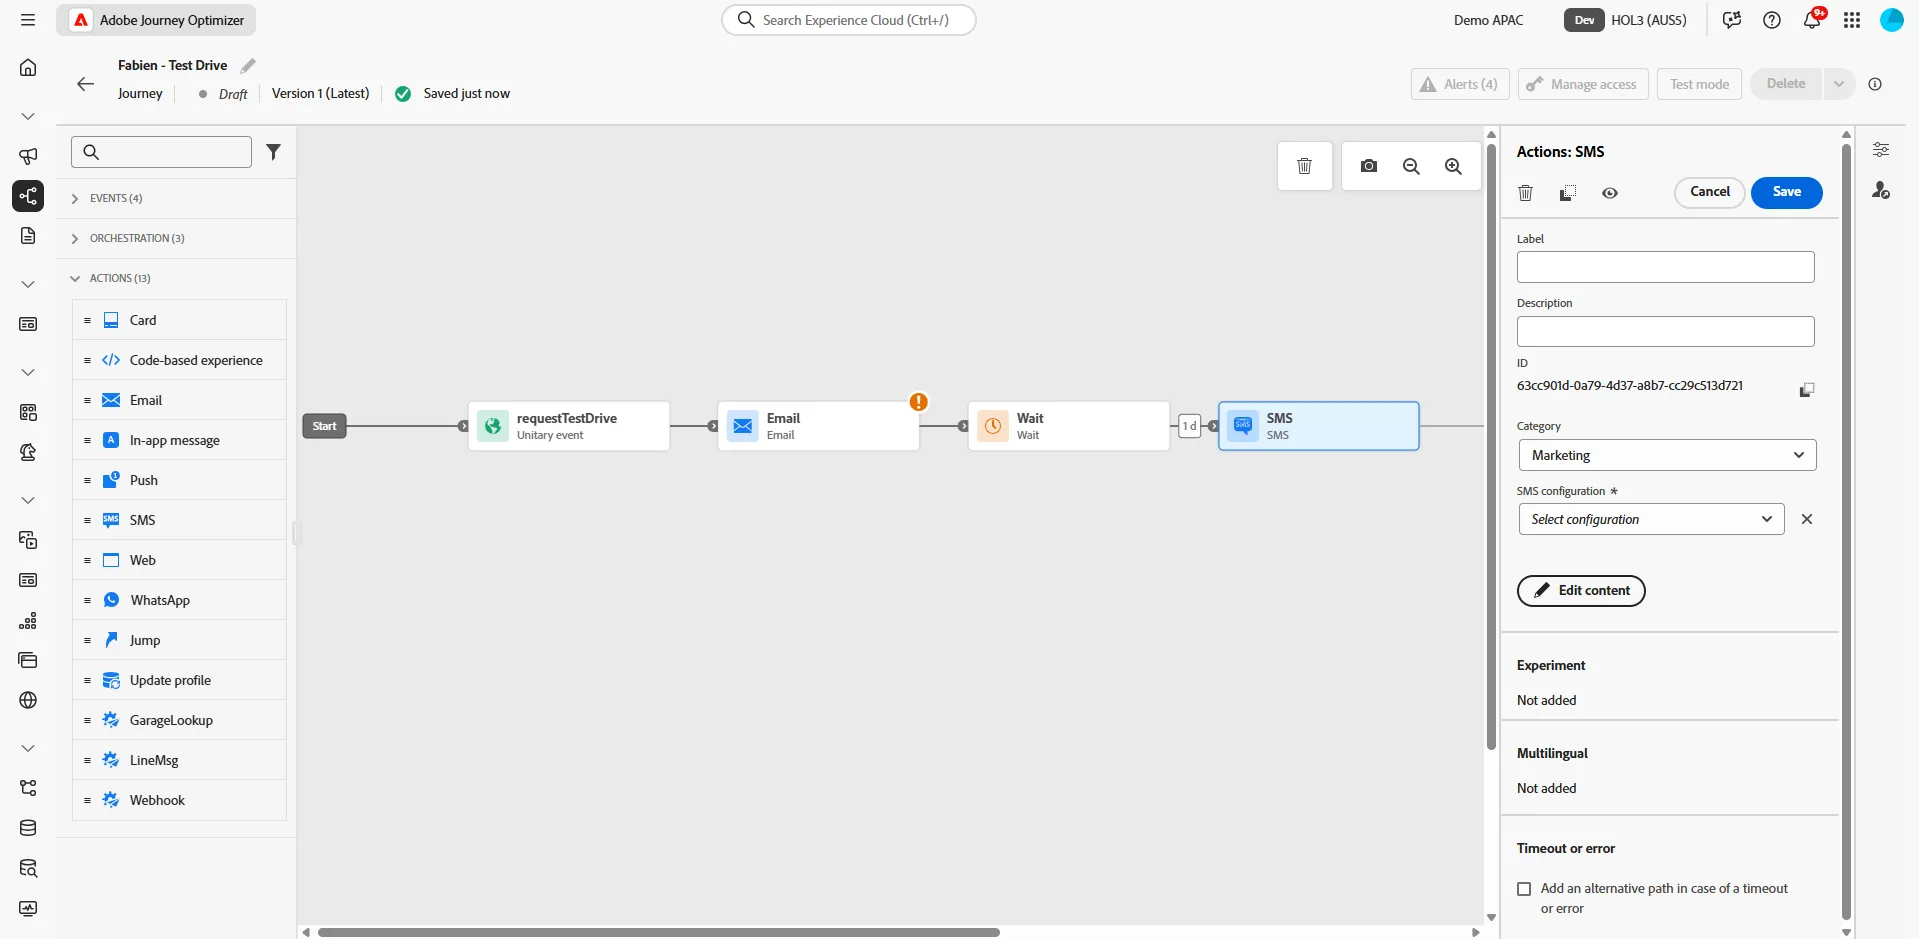This screenshot has height=939, width=1919.
Task: Click the warning icon on Email node
Action: coord(918,402)
